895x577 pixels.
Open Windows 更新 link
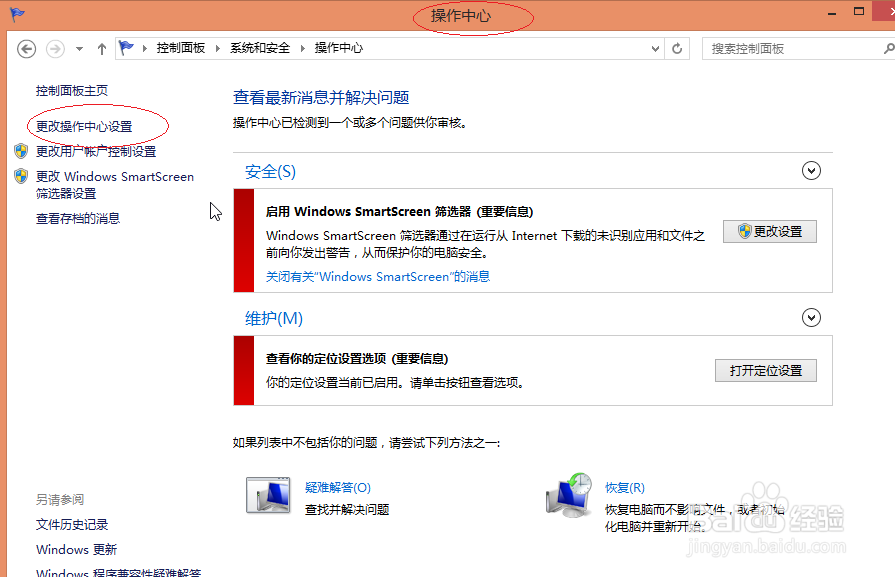(76, 550)
